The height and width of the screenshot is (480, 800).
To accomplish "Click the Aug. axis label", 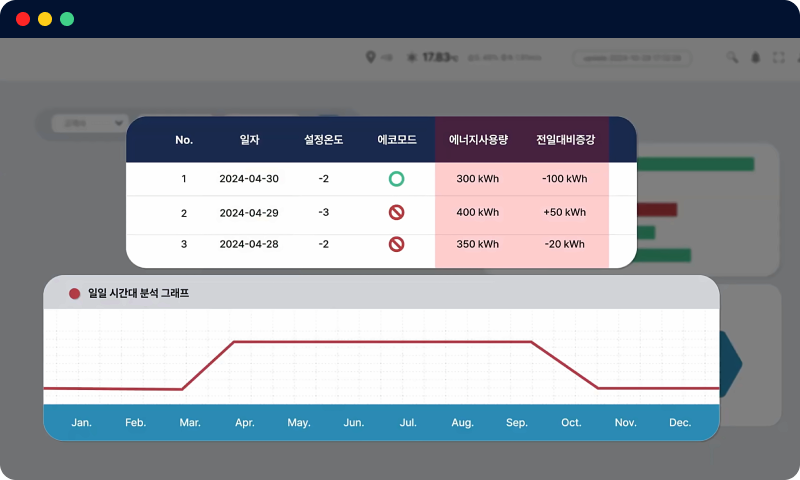I will [463, 423].
